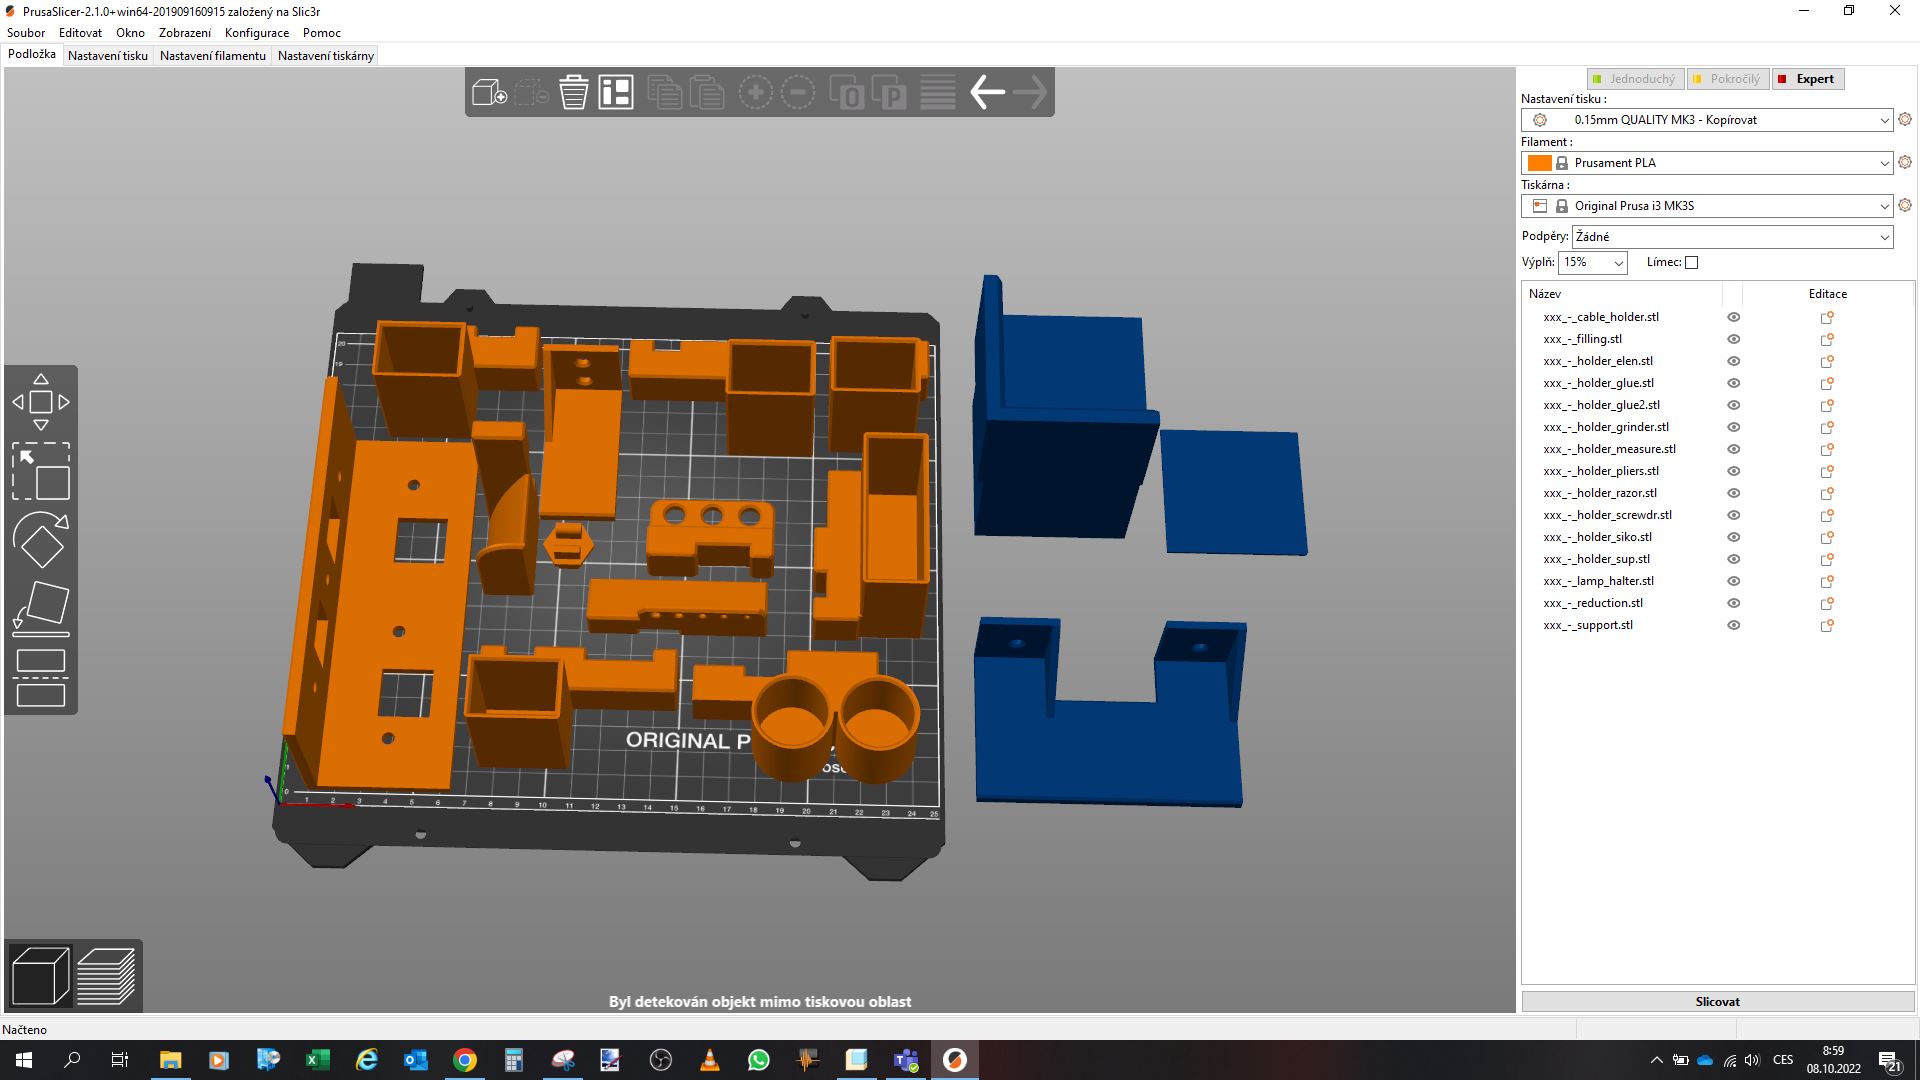Screen dimensions: 1920x1080
Task: Select the Scale tool
Action: coord(41,472)
